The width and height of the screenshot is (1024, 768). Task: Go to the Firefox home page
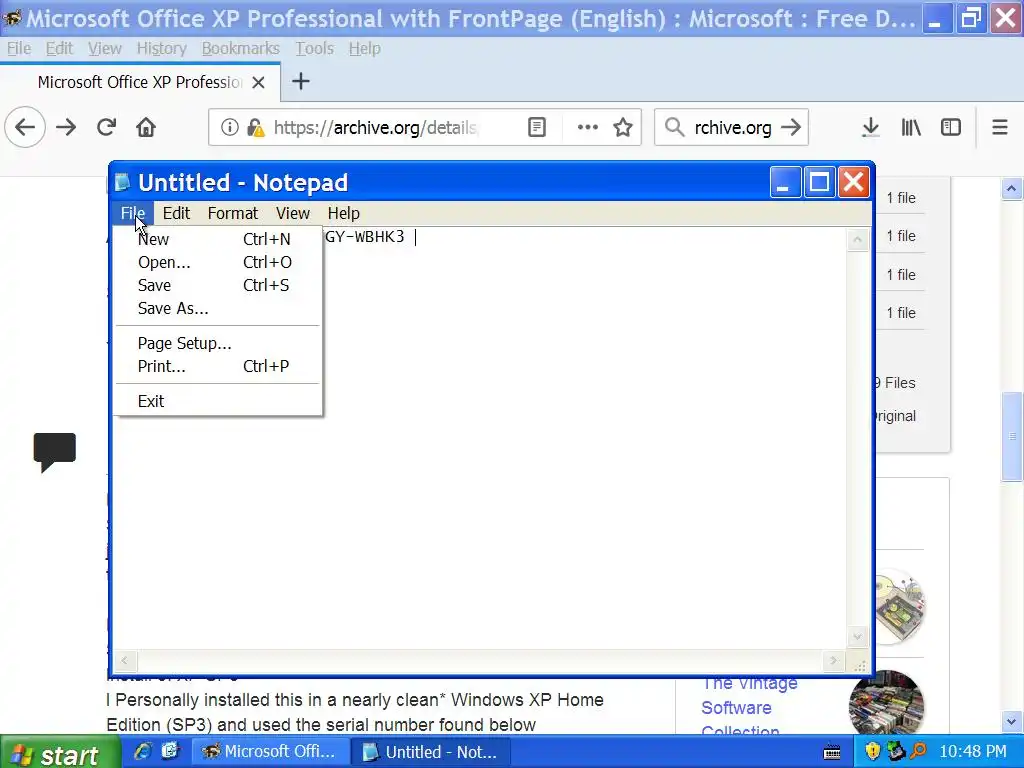click(x=146, y=127)
